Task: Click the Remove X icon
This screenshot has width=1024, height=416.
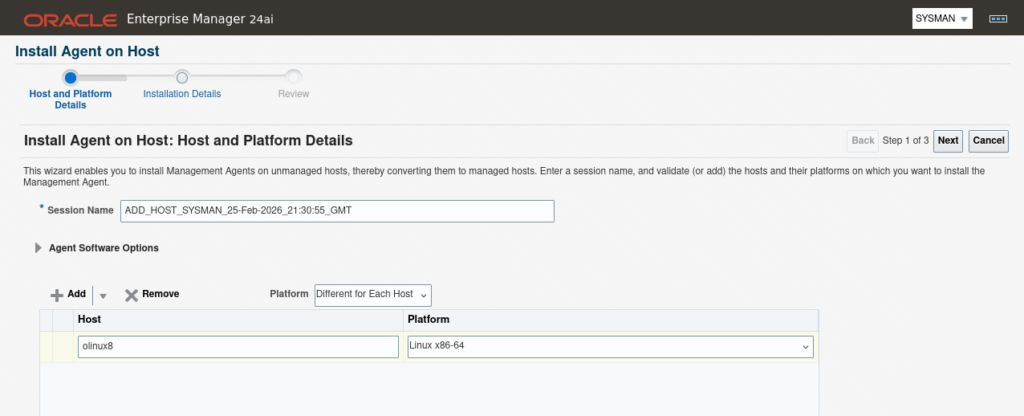Action: coord(131,295)
